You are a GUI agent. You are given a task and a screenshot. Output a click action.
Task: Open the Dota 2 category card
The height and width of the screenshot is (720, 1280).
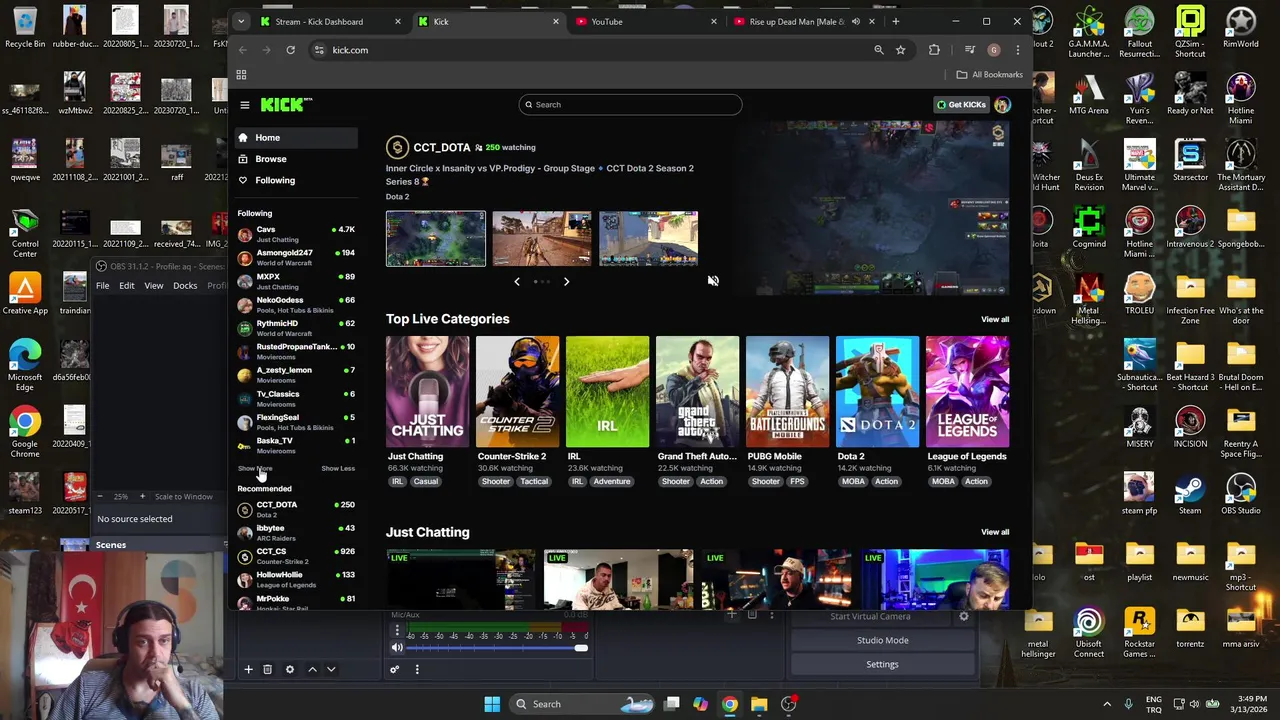pyautogui.click(x=877, y=392)
